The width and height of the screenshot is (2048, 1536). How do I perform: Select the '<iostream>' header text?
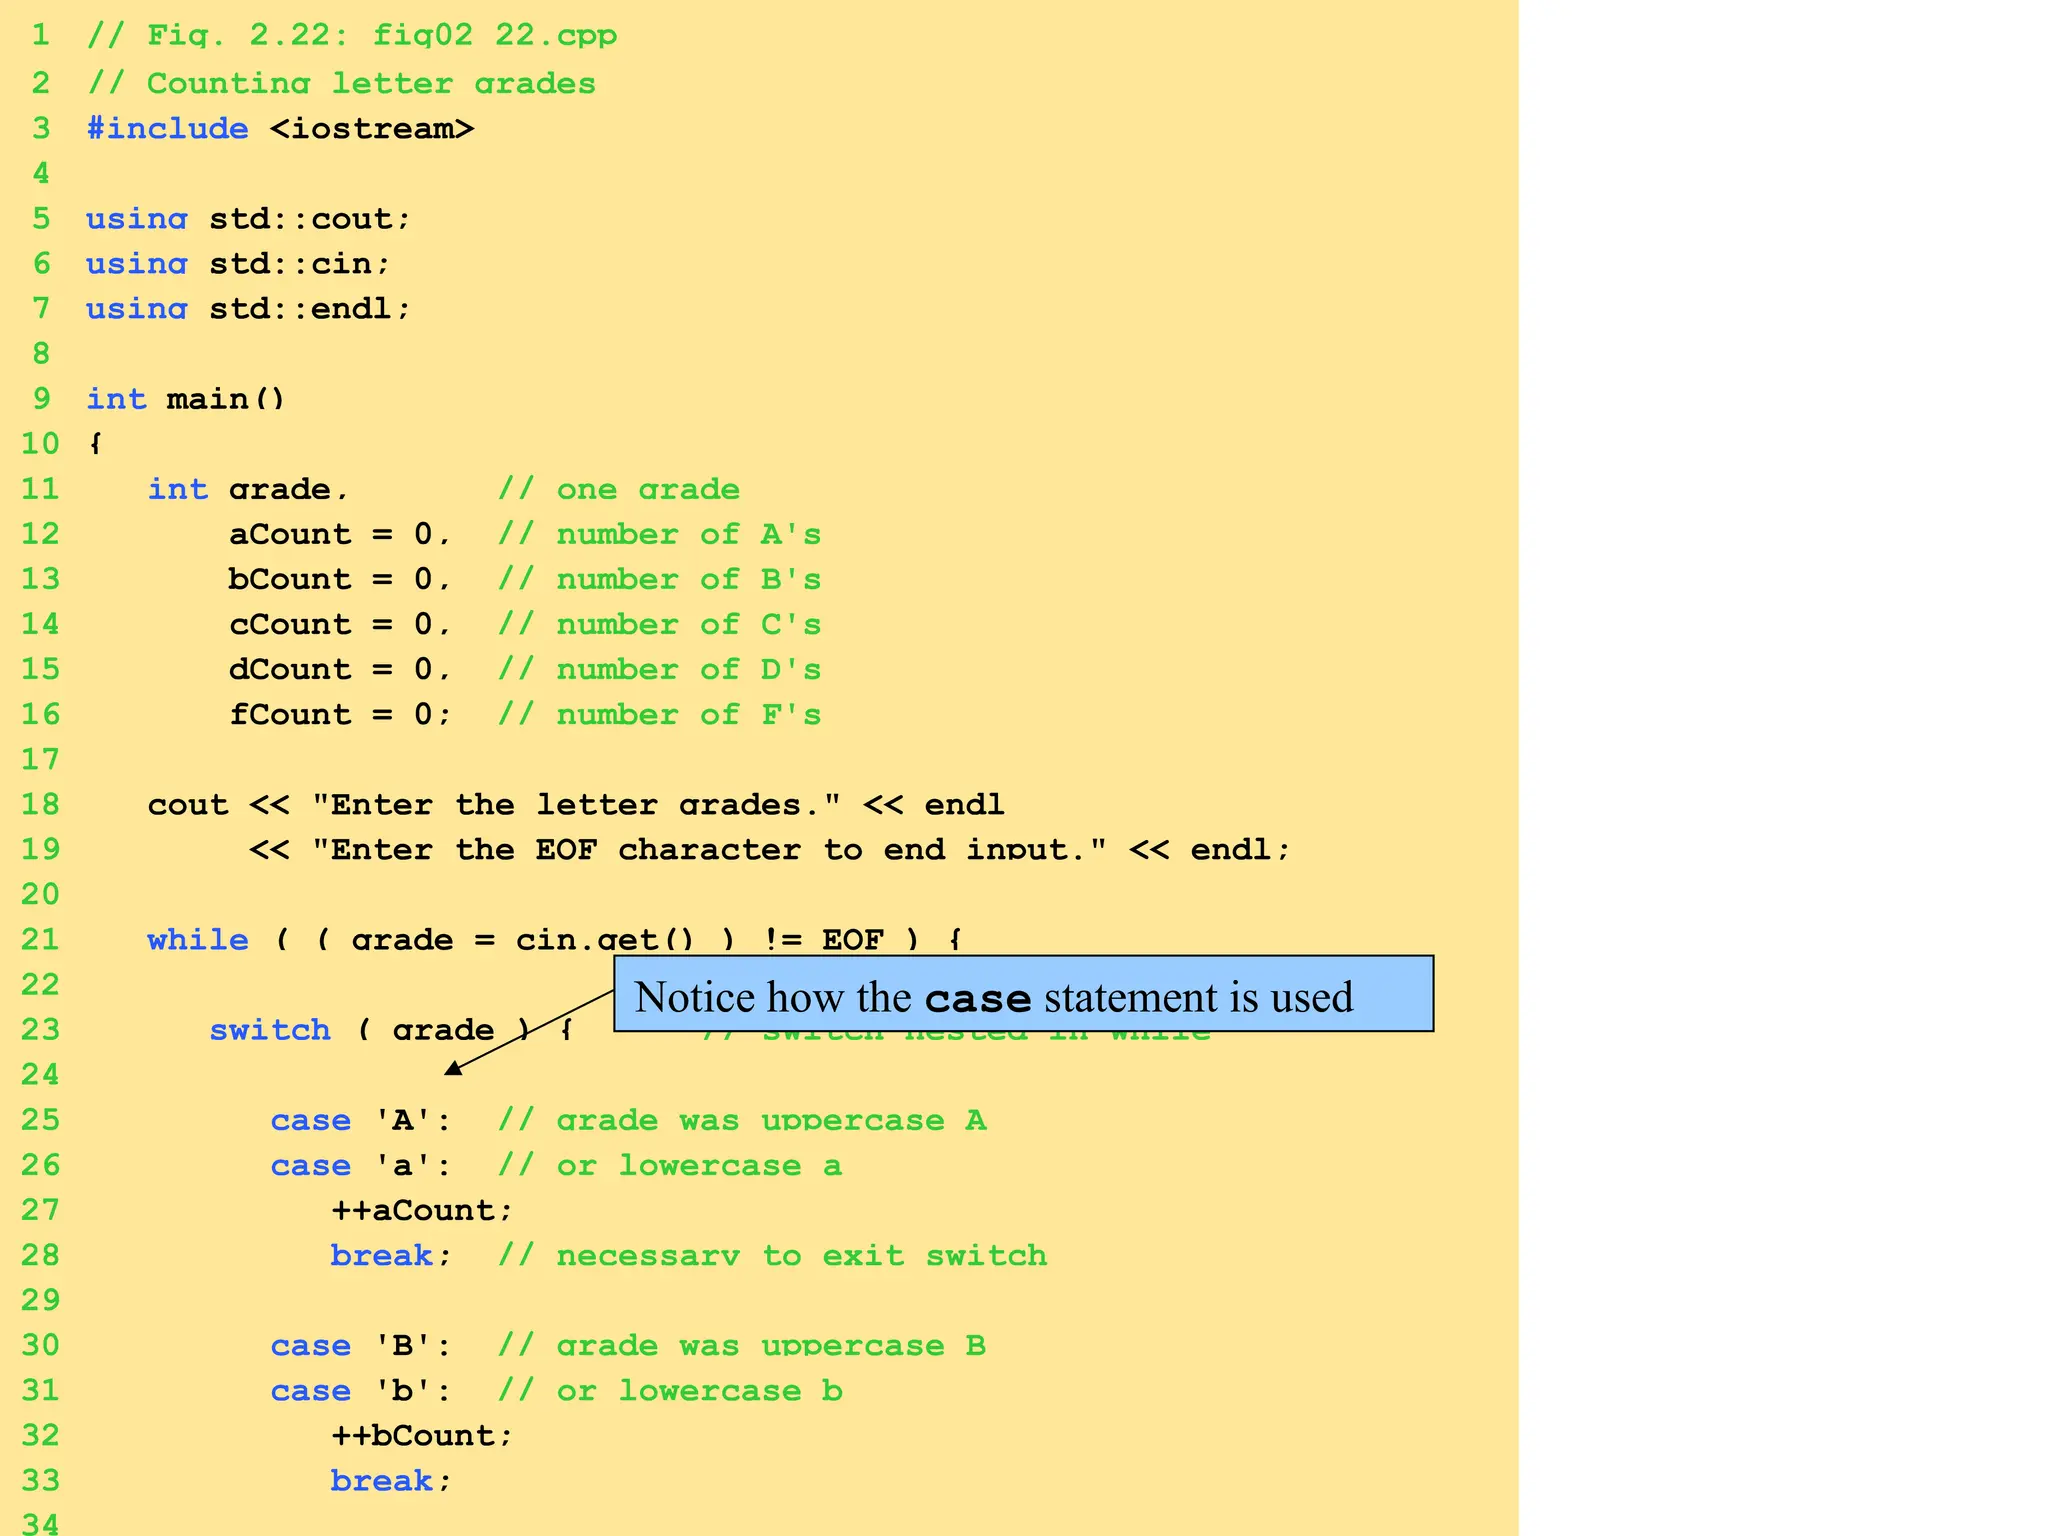click(372, 128)
